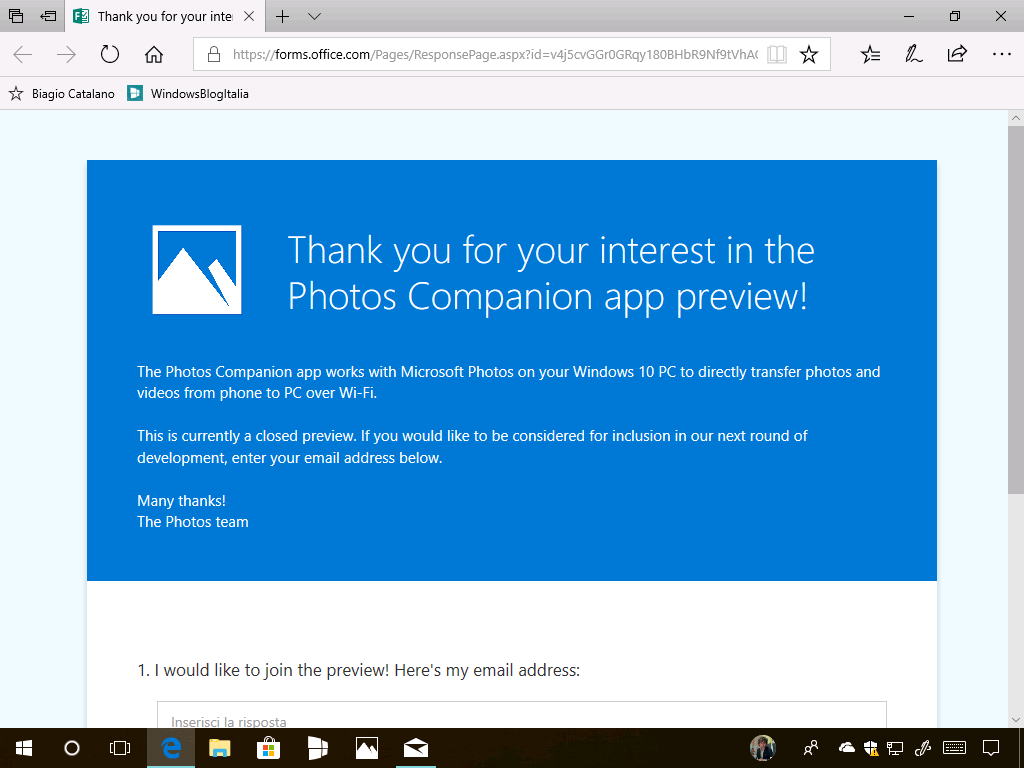Open the white tiles app on taskbar
The height and width of the screenshot is (768, 1024).
317,748
